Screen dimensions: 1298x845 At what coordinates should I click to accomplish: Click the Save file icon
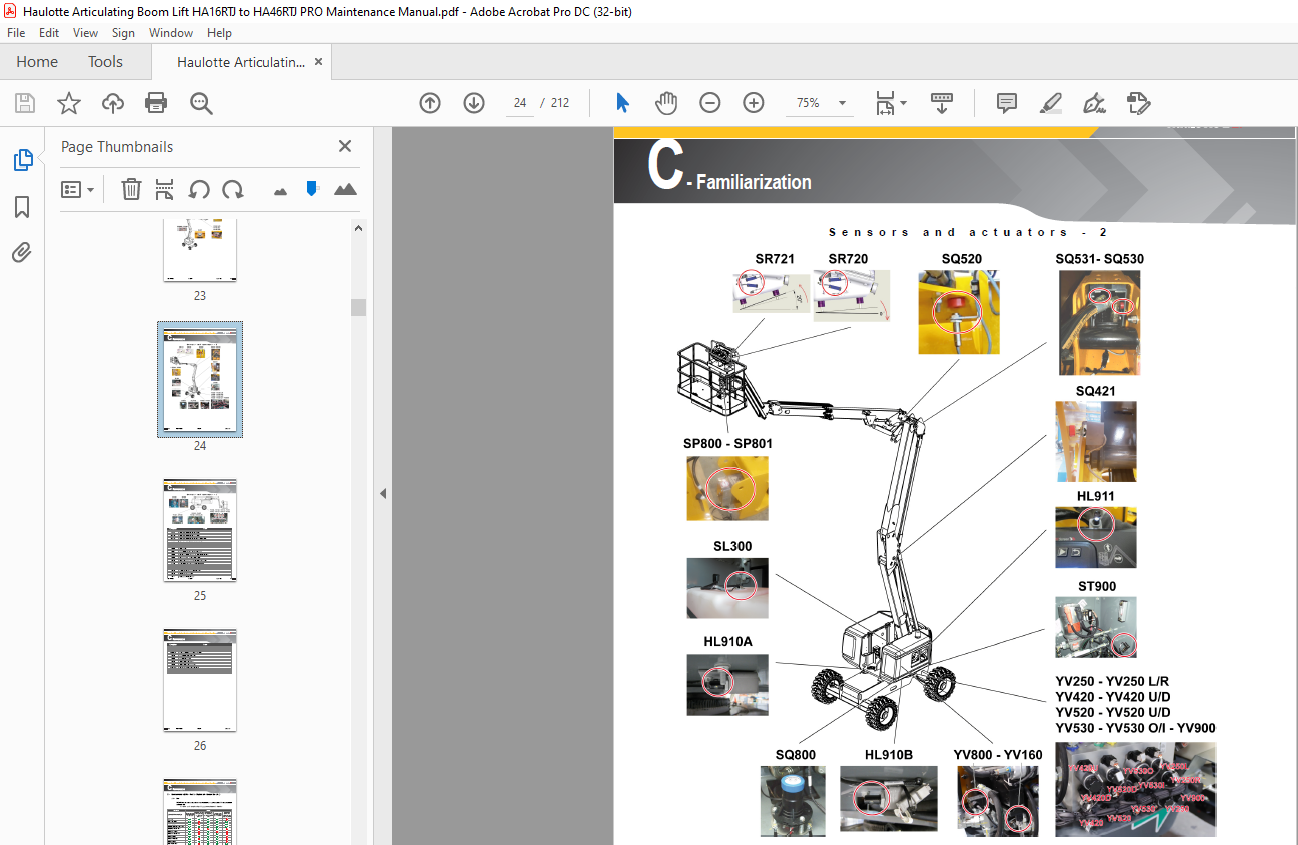(x=25, y=103)
